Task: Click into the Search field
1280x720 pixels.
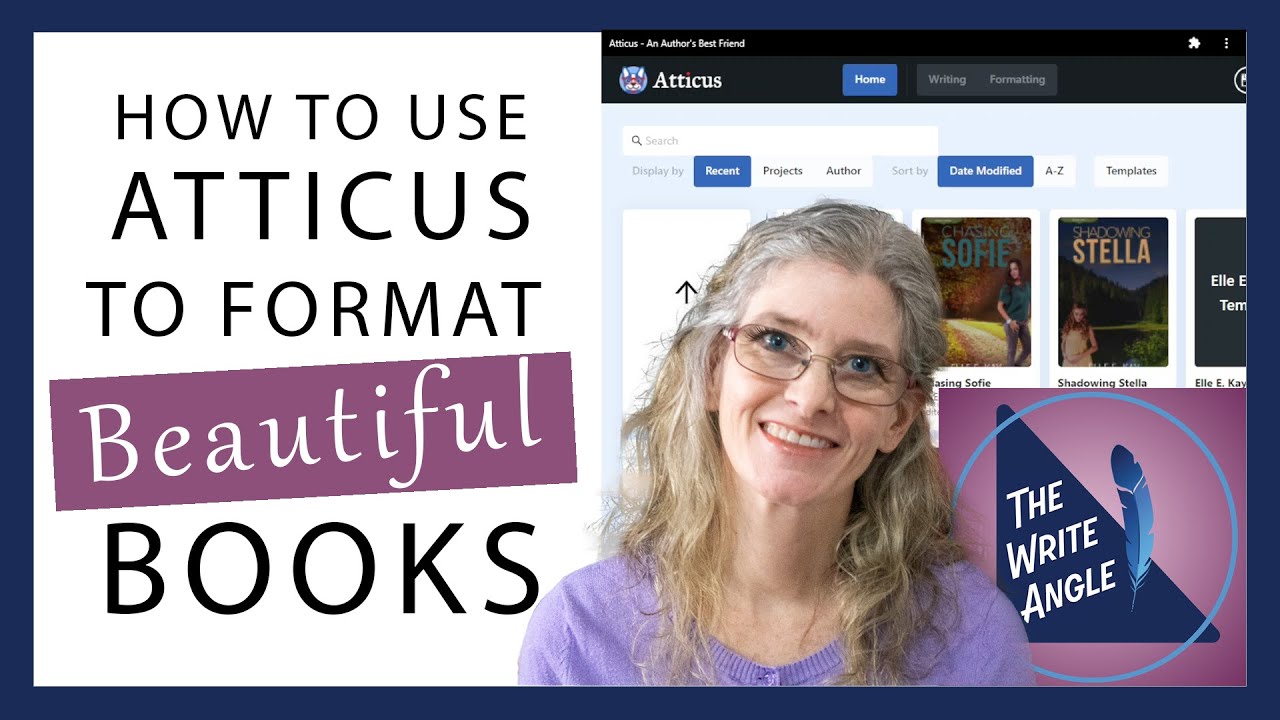Action: [x=780, y=141]
